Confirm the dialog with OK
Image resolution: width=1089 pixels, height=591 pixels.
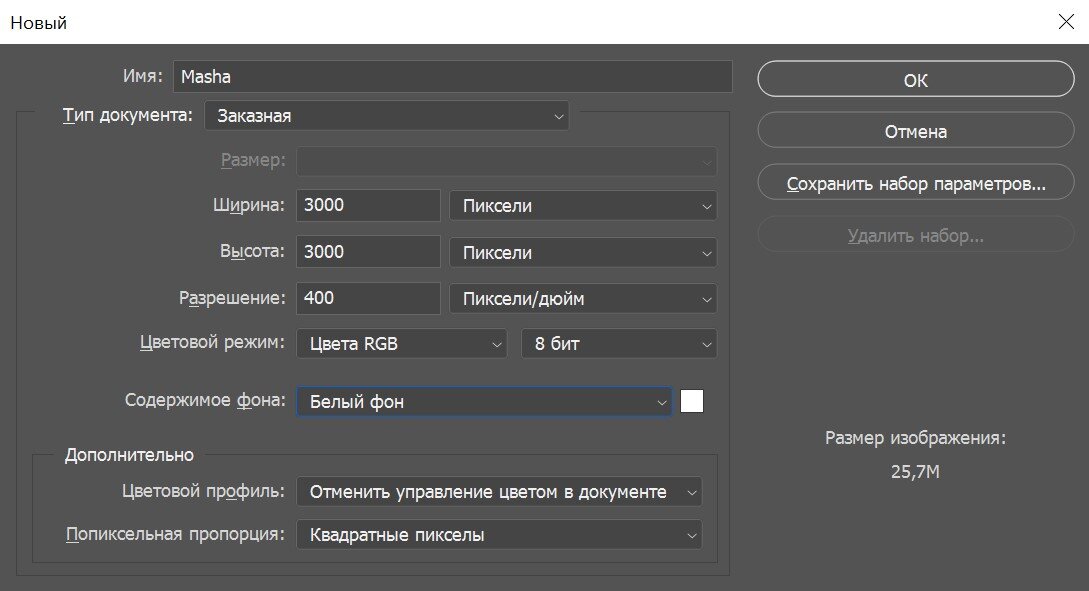(x=915, y=79)
